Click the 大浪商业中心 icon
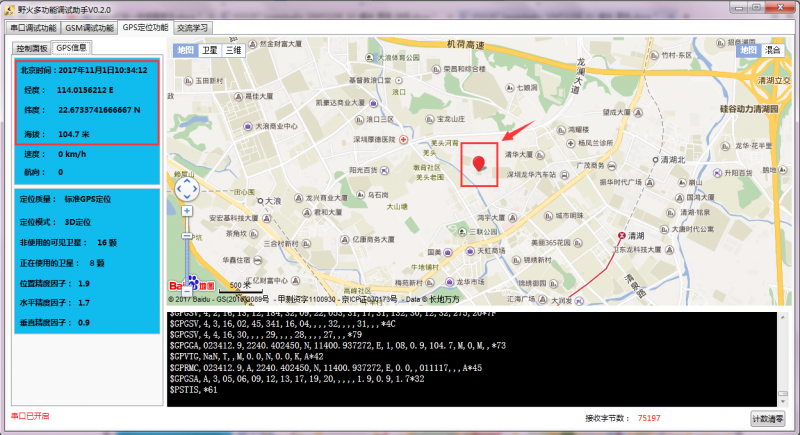Image resolution: width=800 pixels, height=435 pixels. [248, 126]
